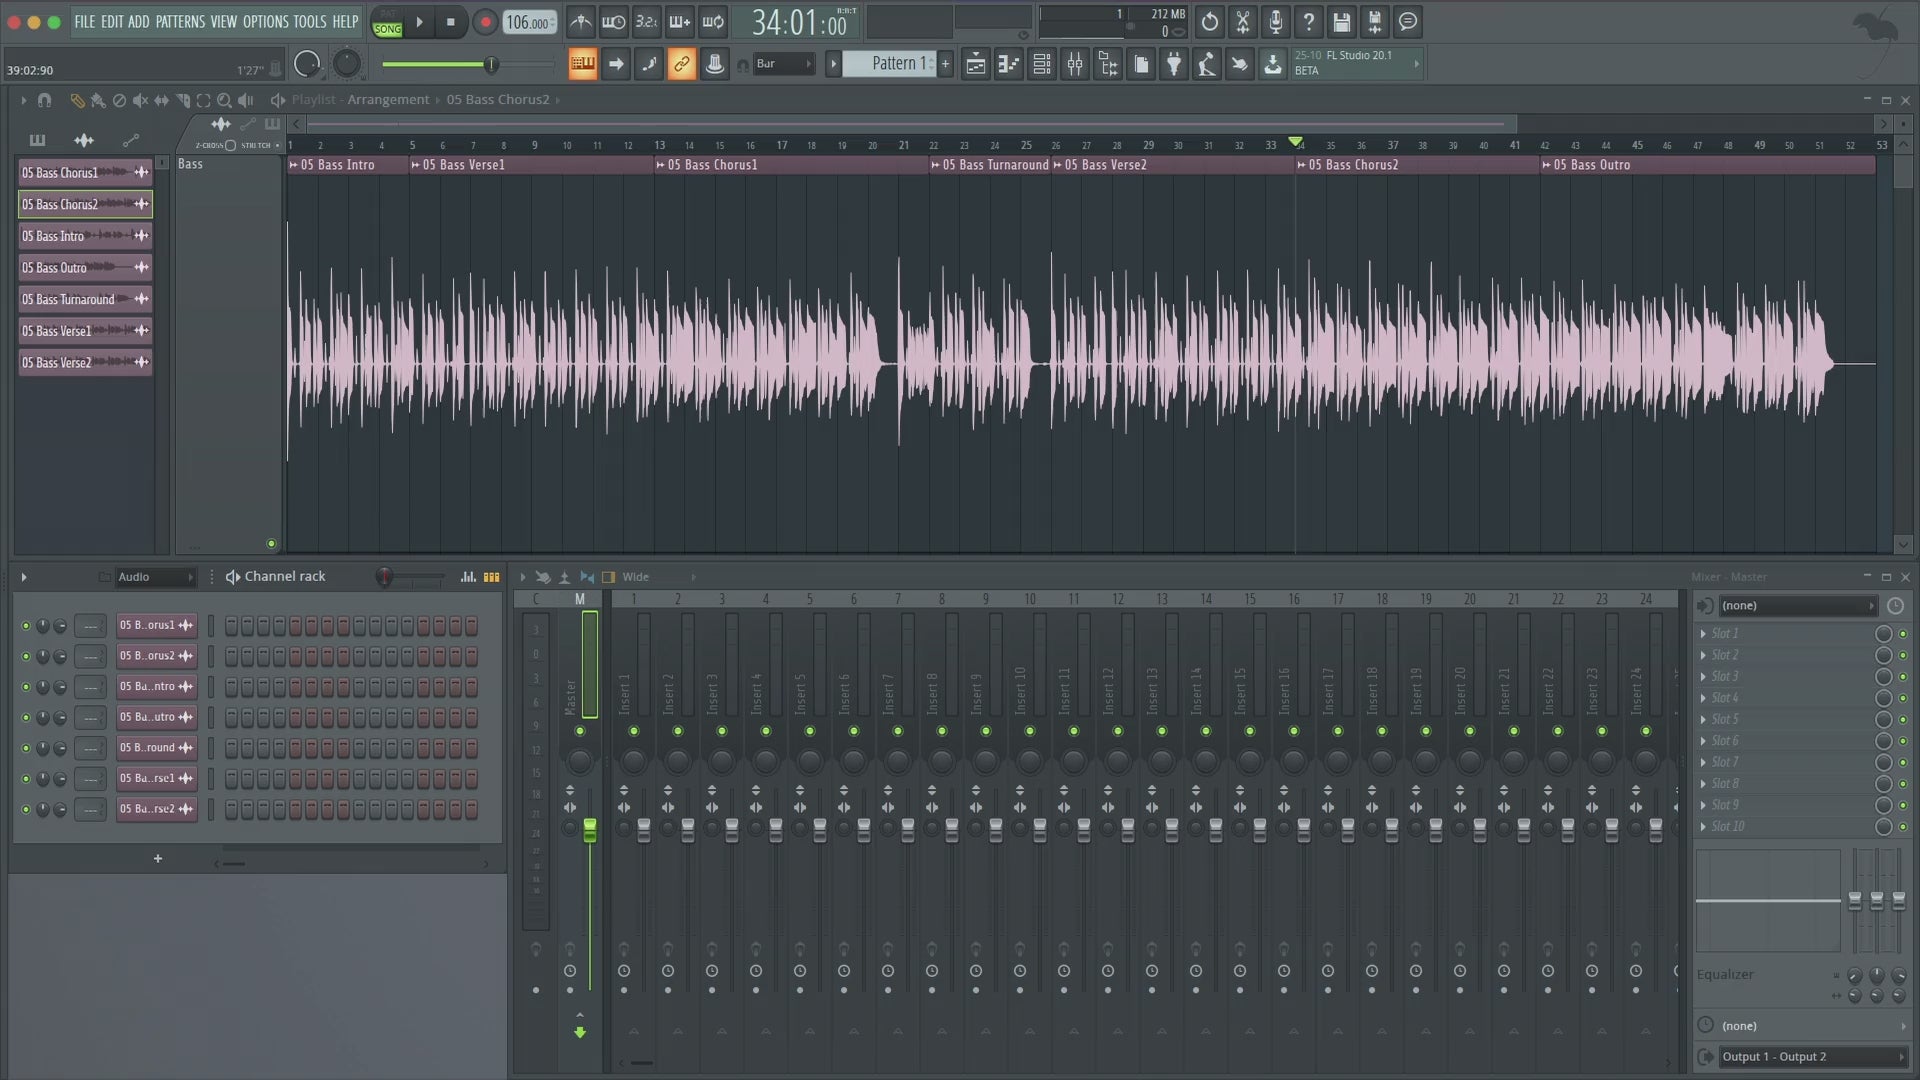
Task: Select the playlist Slice tool
Action: [182, 100]
